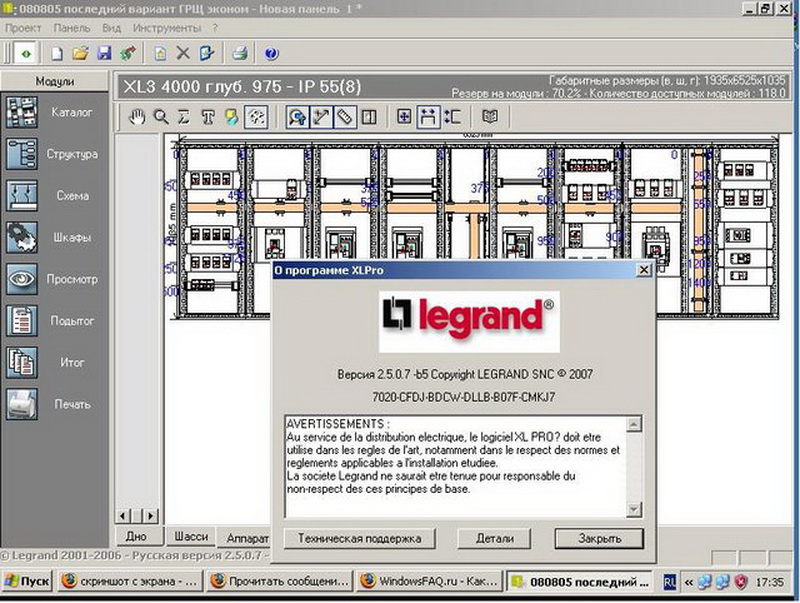Toggle the dotted snap tool button
800x603 pixels.
[x=256, y=117]
